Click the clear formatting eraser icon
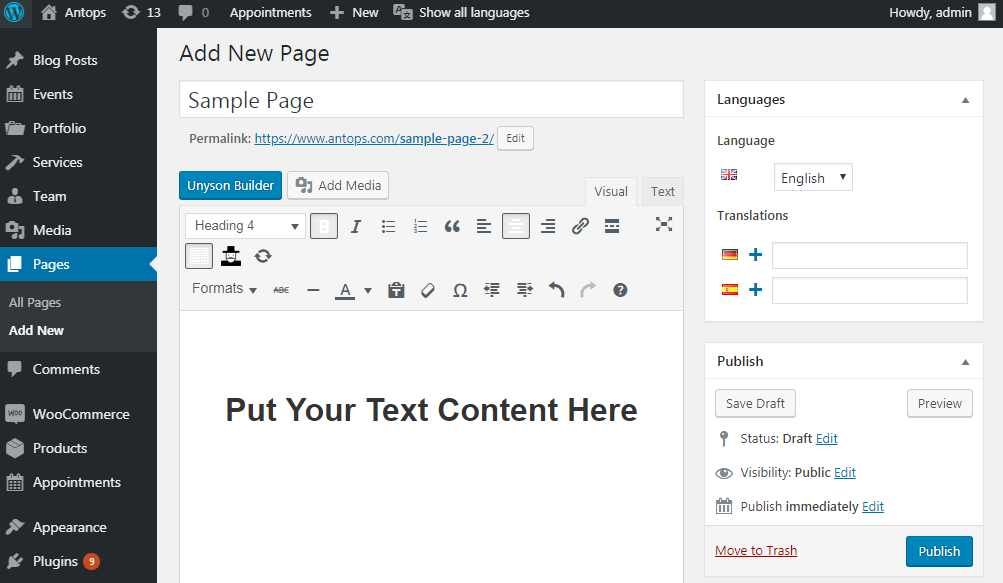Screen dimensions: 1003x583 click(428, 291)
